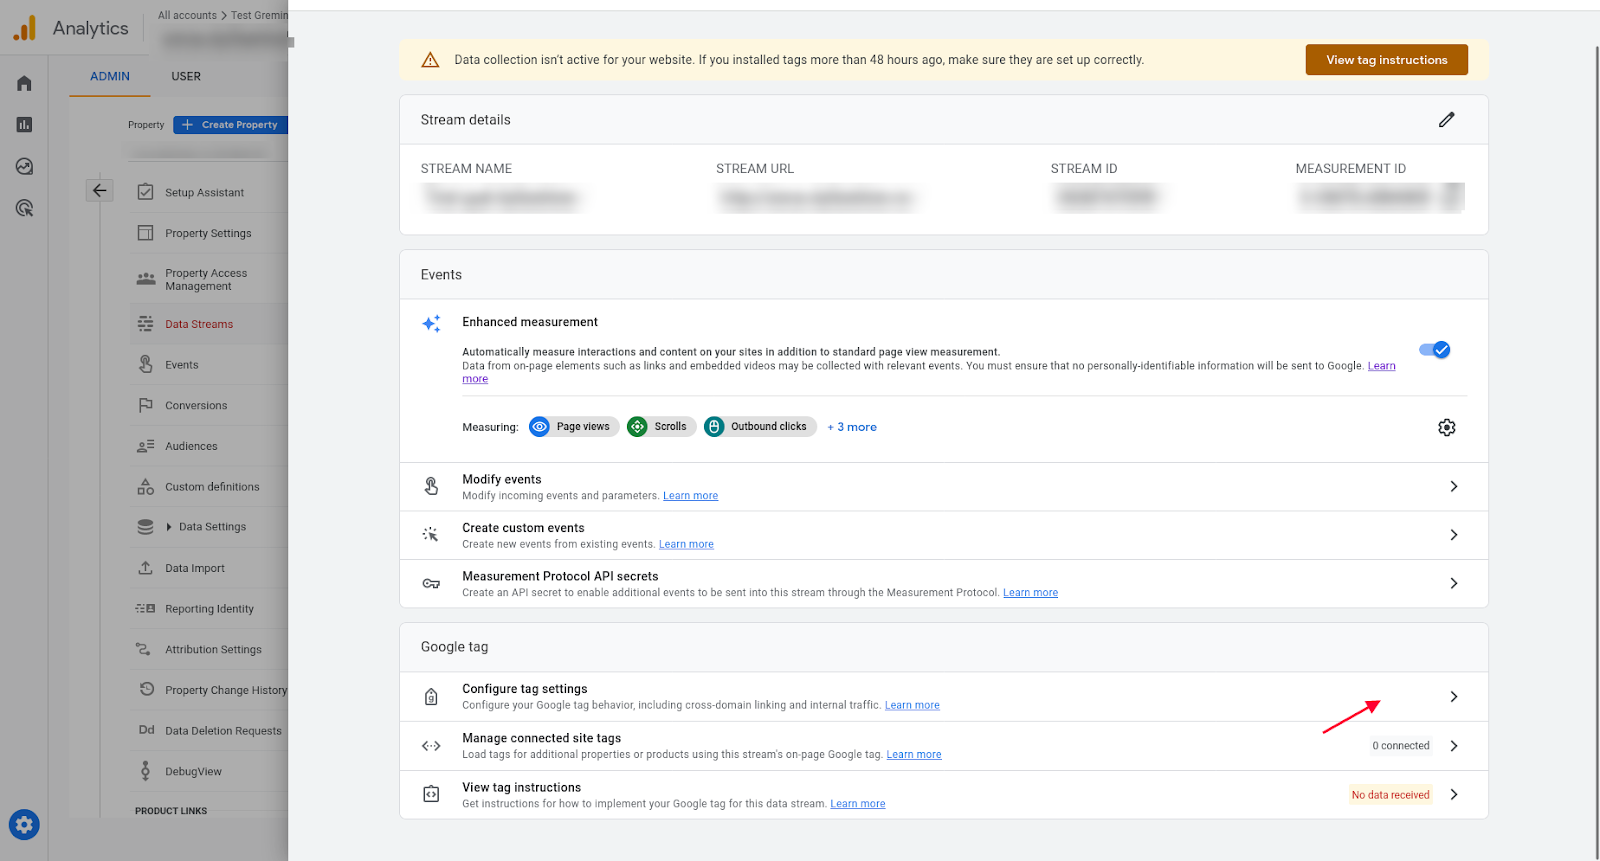
Task: Click the Data Streams icon in sidebar
Action: point(145,324)
